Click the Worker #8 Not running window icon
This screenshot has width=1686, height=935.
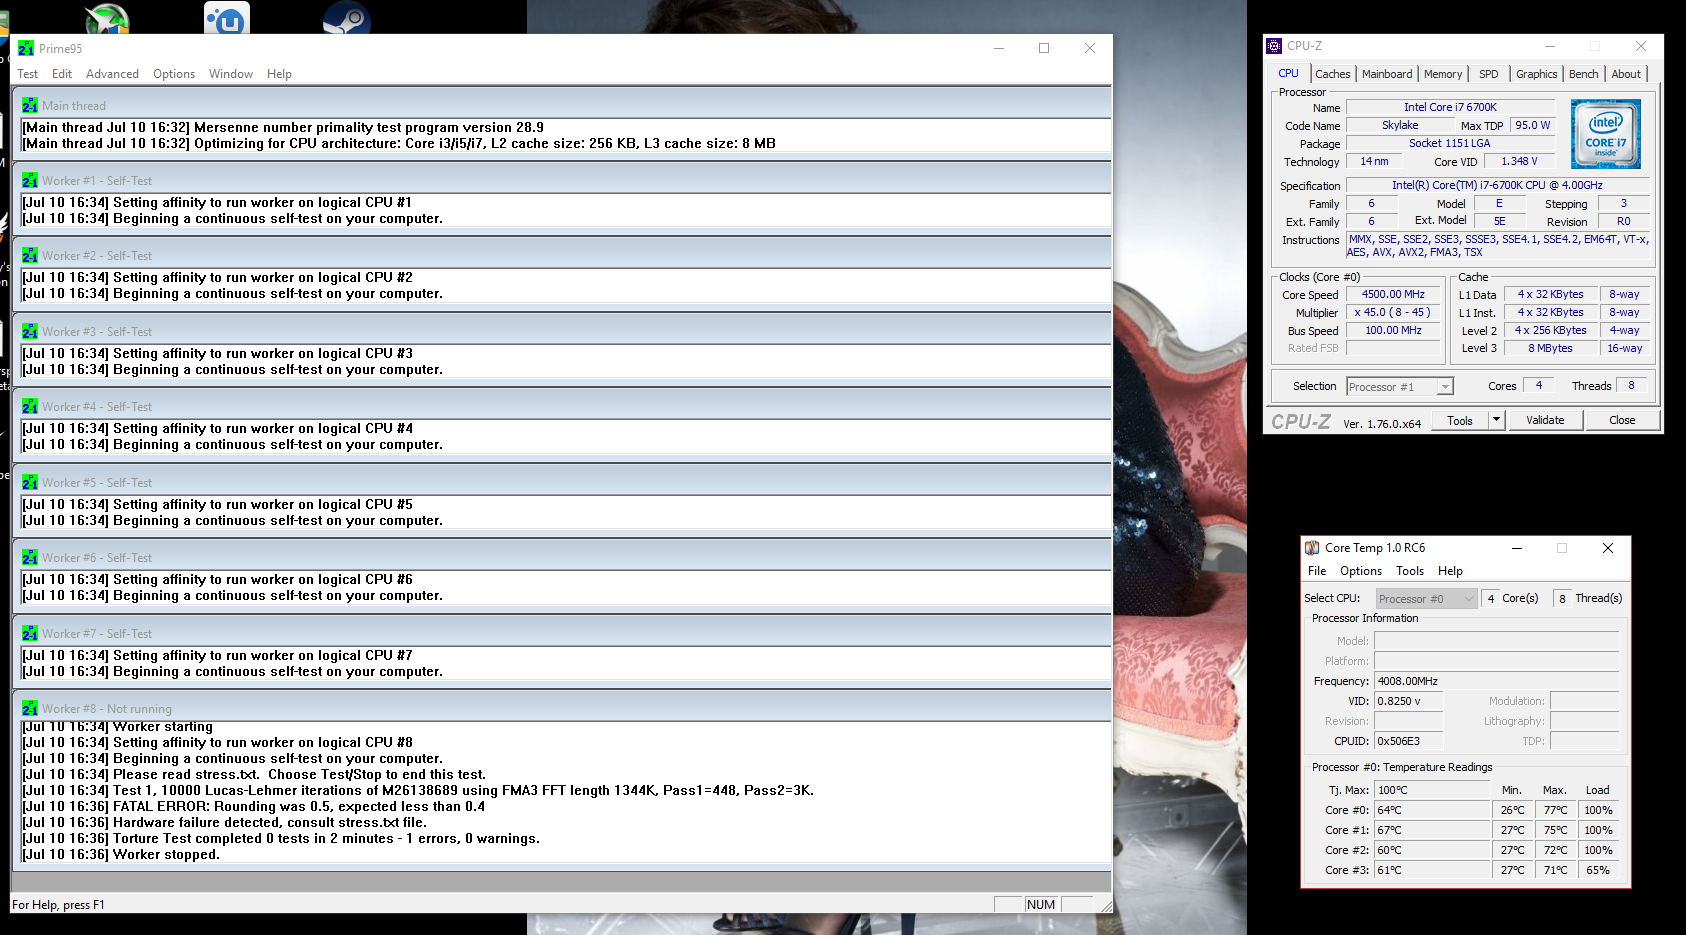coord(30,709)
